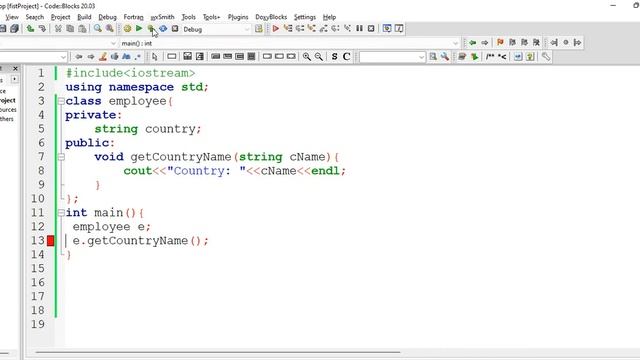
Task: Stop the debugger icon
Action: coord(371,29)
